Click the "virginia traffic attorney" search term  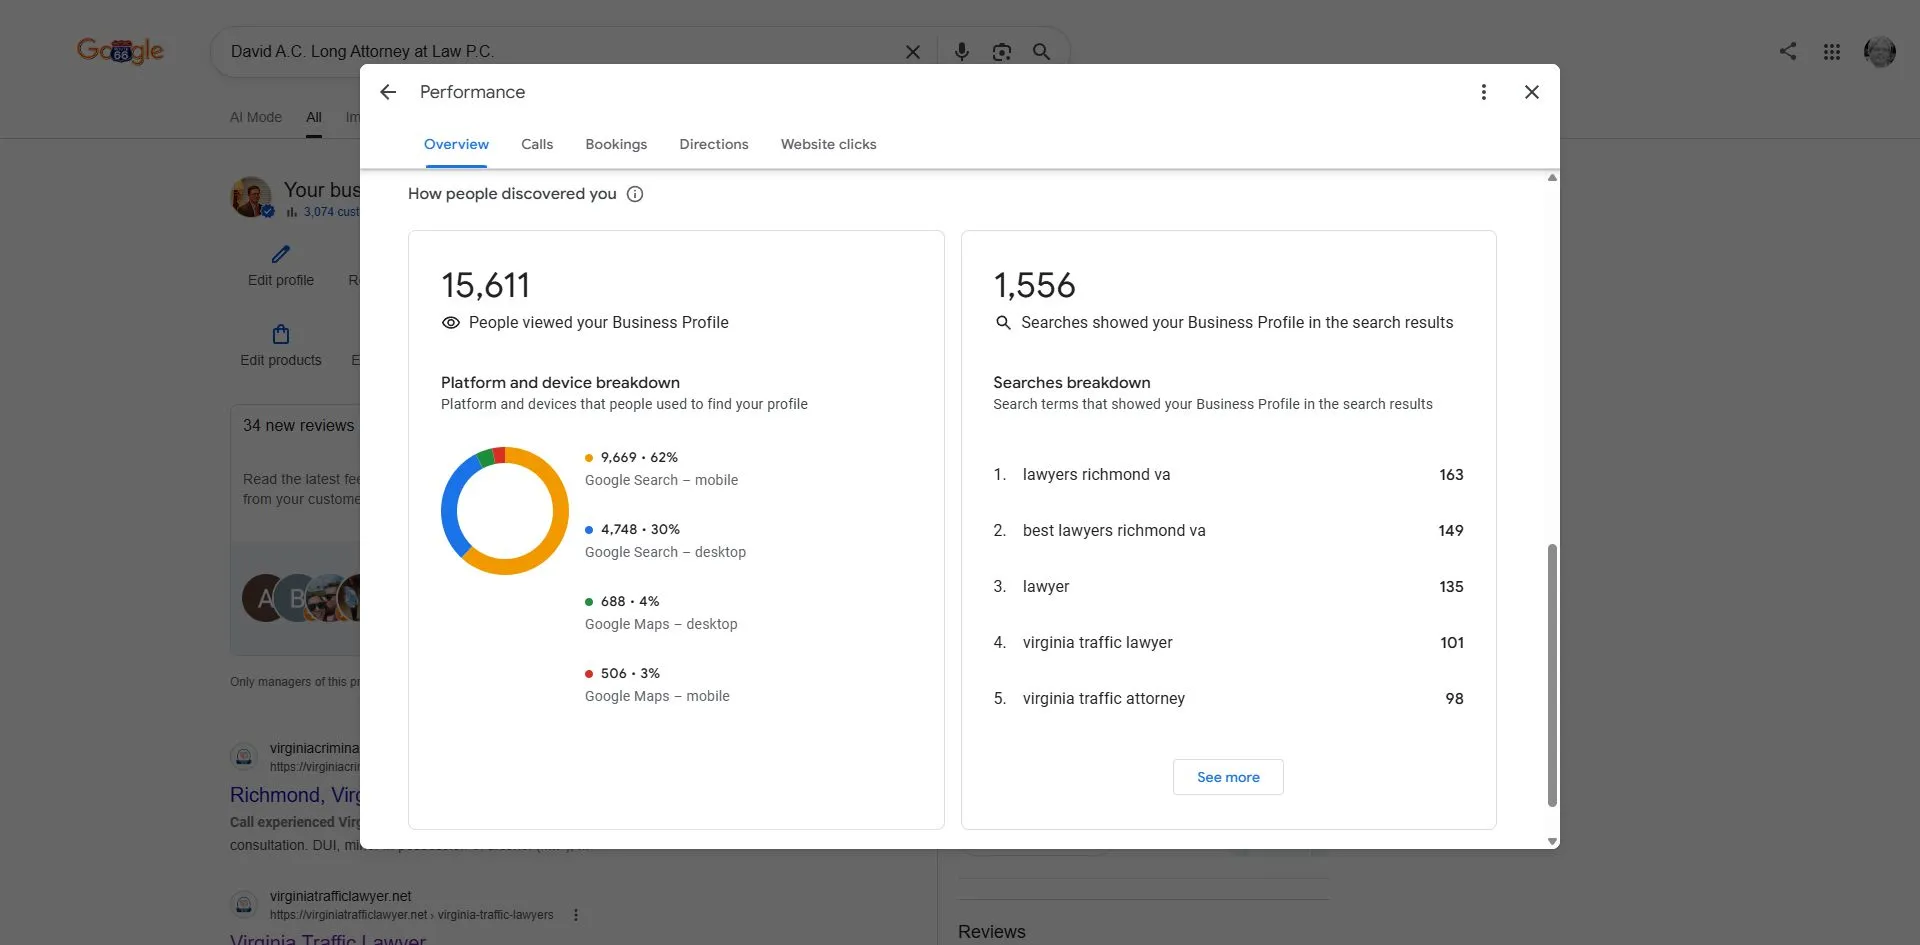1103,699
